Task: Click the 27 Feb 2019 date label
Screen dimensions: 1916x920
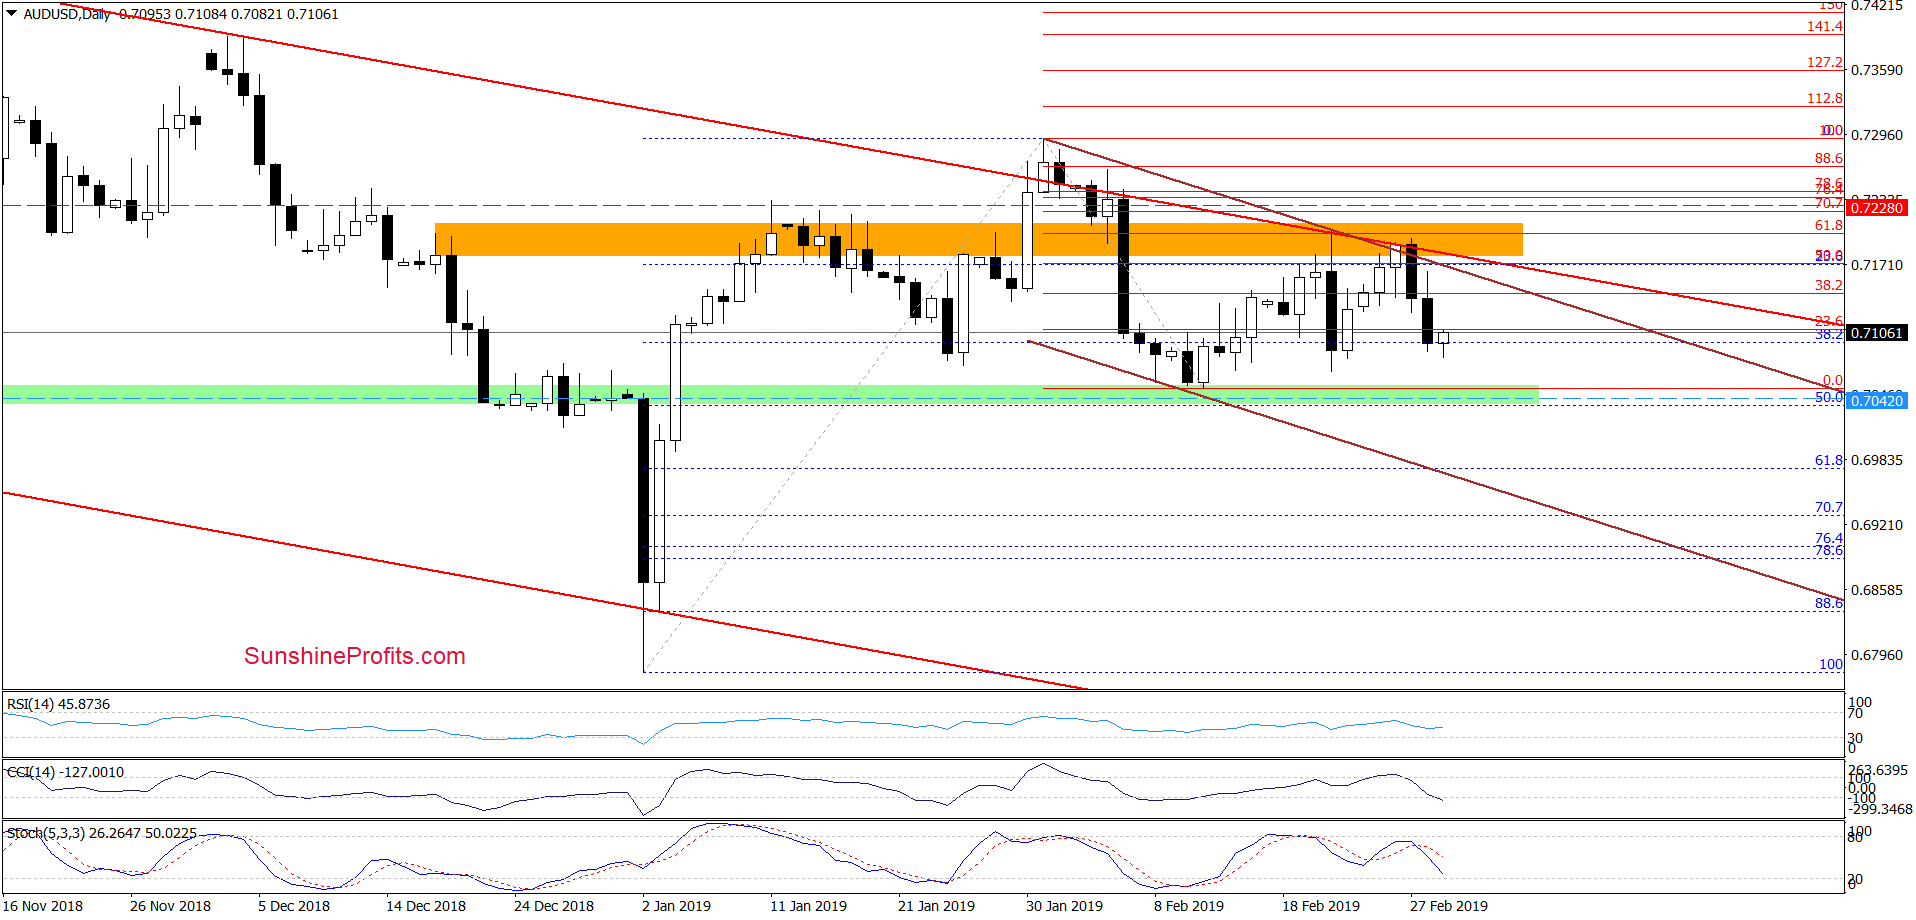Action: (1449, 906)
